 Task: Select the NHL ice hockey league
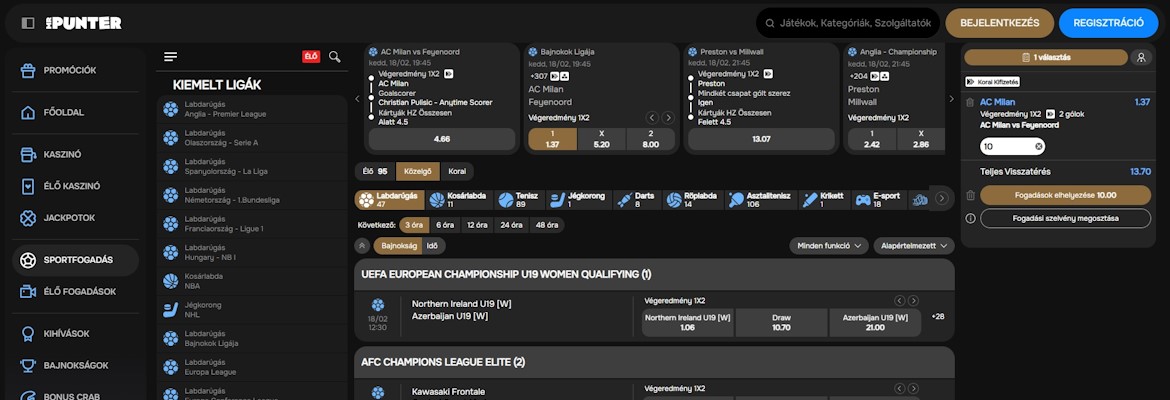point(252,310)
